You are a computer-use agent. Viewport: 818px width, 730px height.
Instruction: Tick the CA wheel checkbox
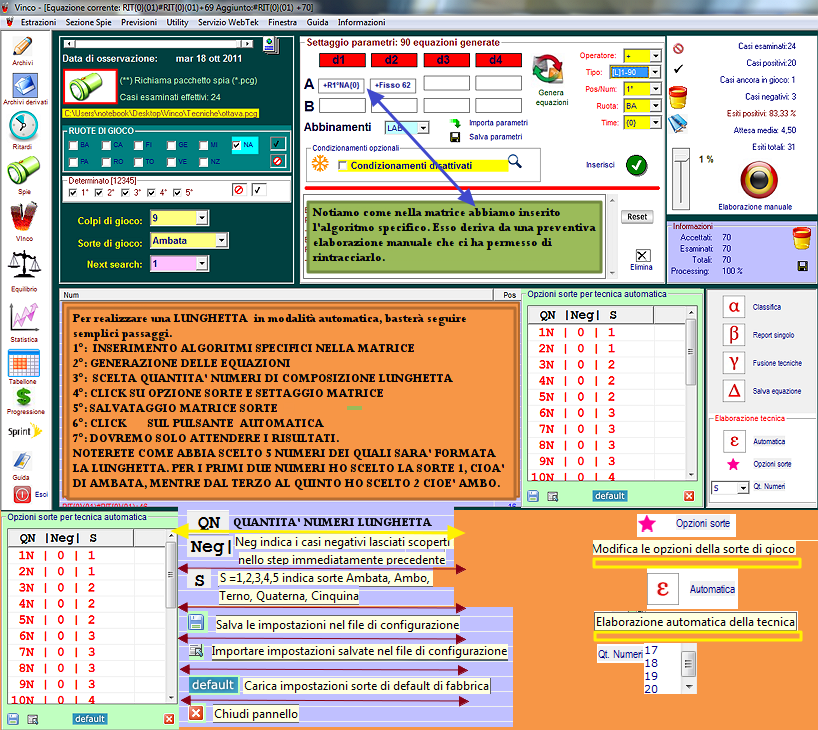[106, 145]
